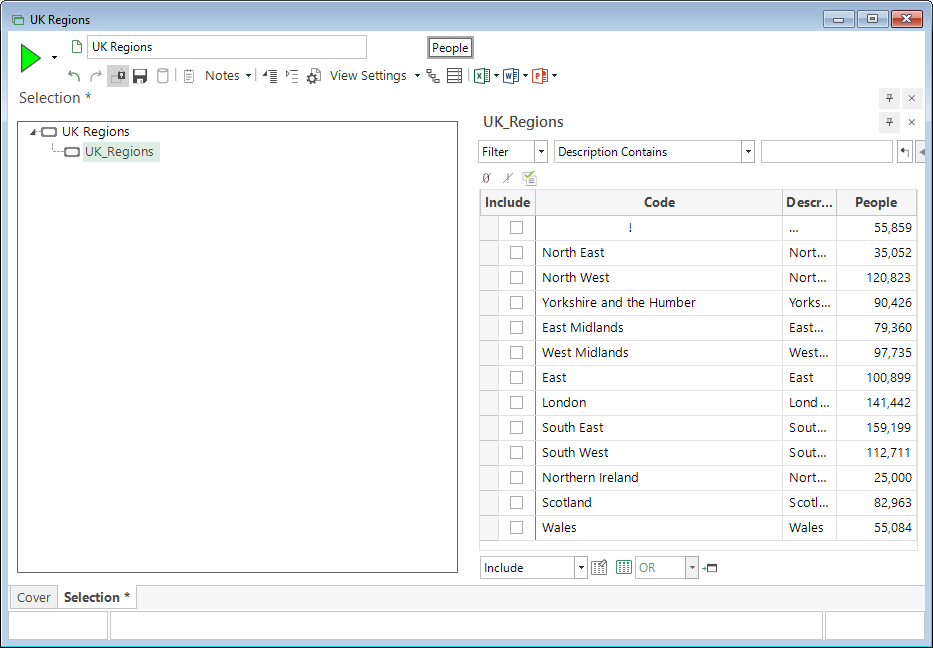Tick the Include checkbox for London

coord(516,402)
